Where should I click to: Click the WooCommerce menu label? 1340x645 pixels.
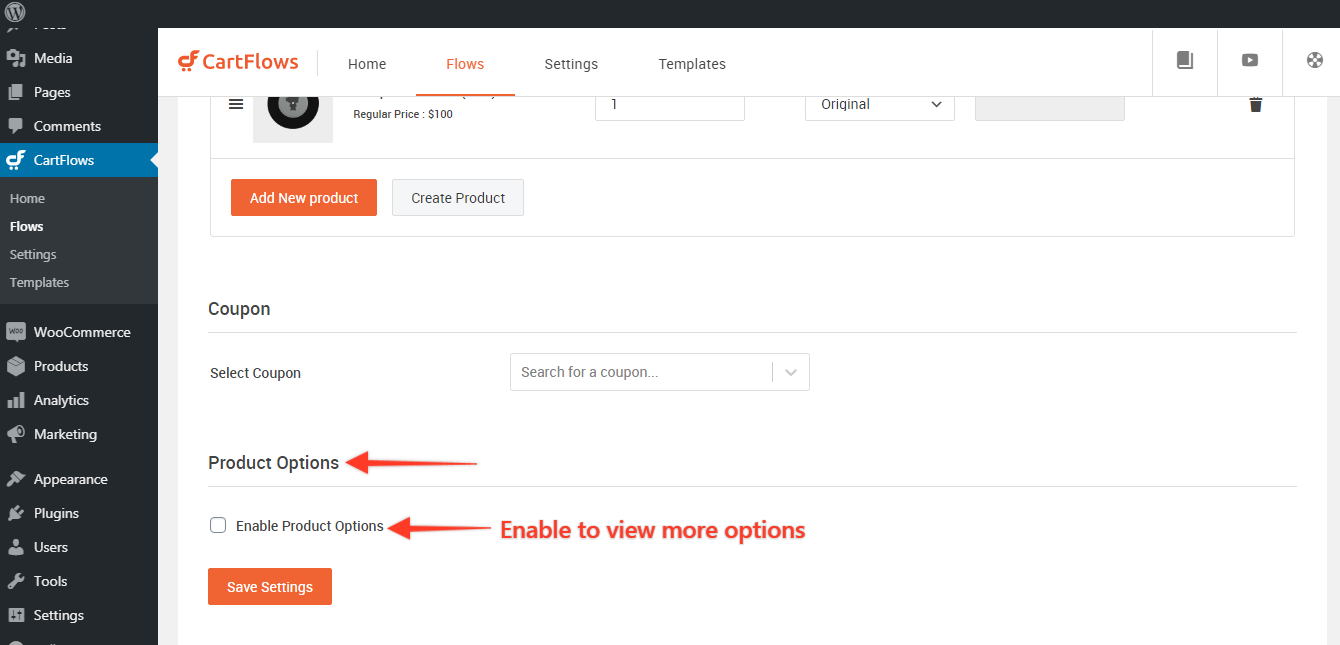82,332
